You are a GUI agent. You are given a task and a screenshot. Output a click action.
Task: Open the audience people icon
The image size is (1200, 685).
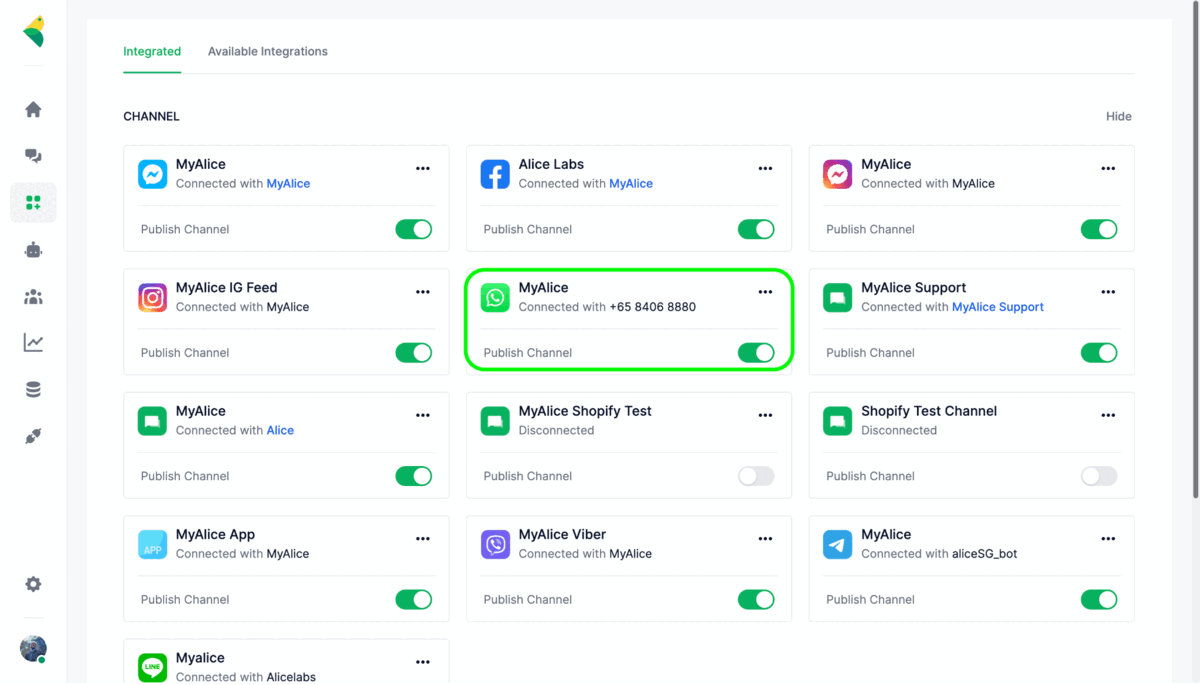click(x=33, y=297)
